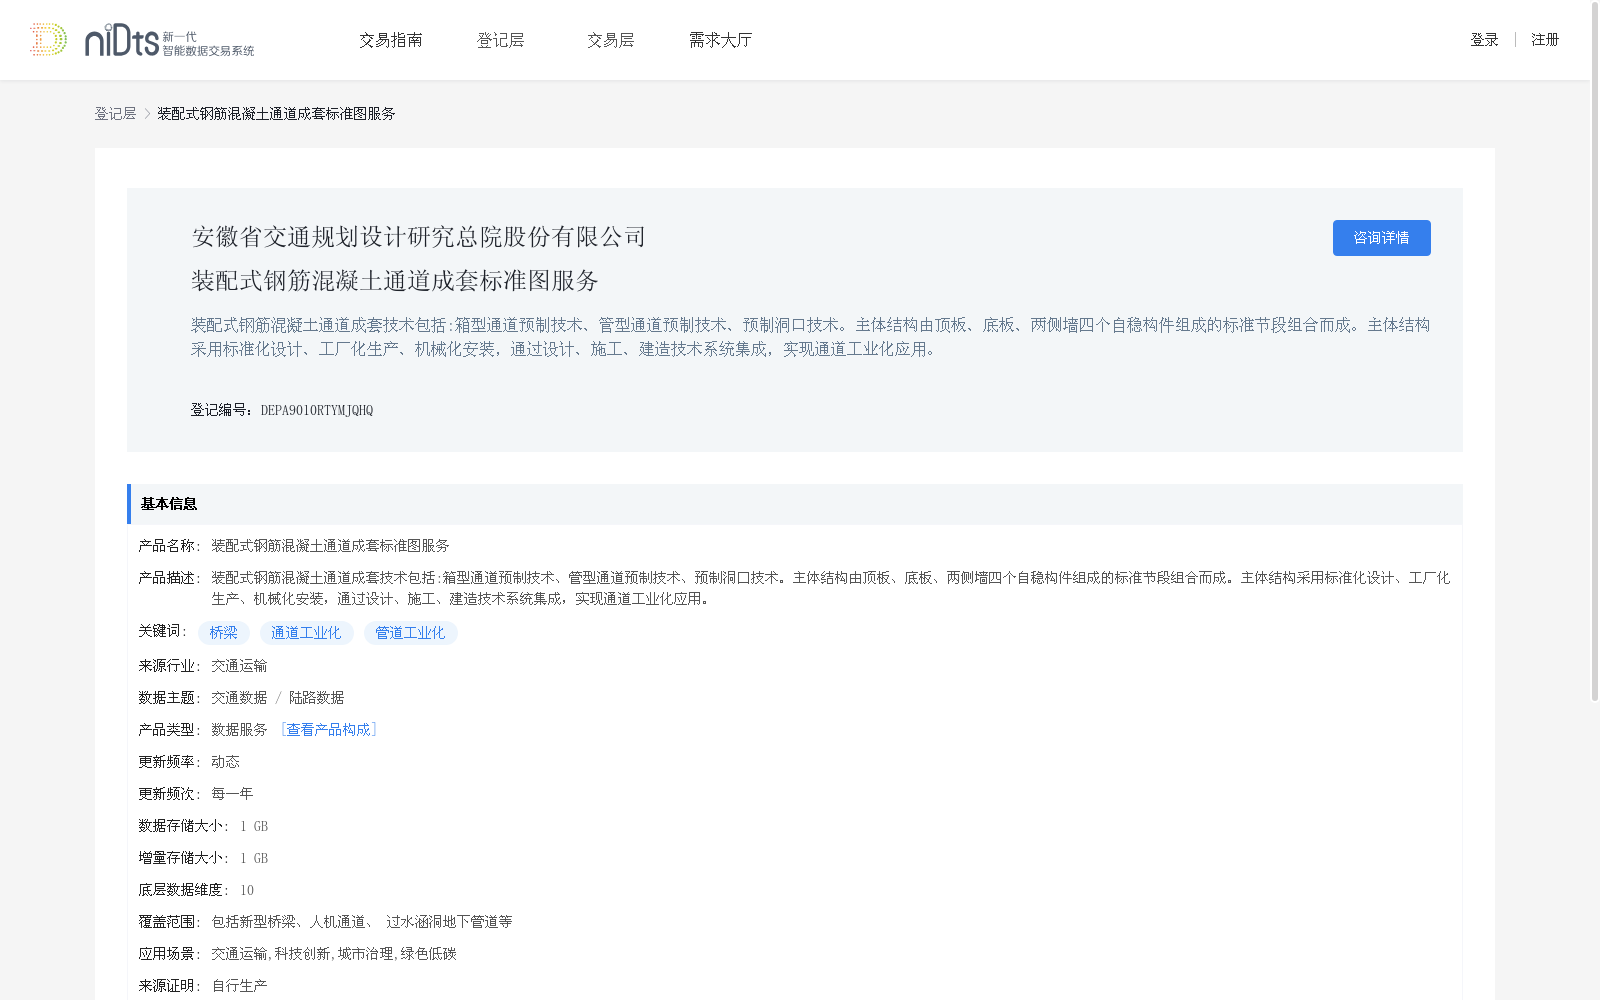Click the registration number DEPA9010RTYMJQHQ
Screen dimensions: 1600x1000
[x=317, y=410]
